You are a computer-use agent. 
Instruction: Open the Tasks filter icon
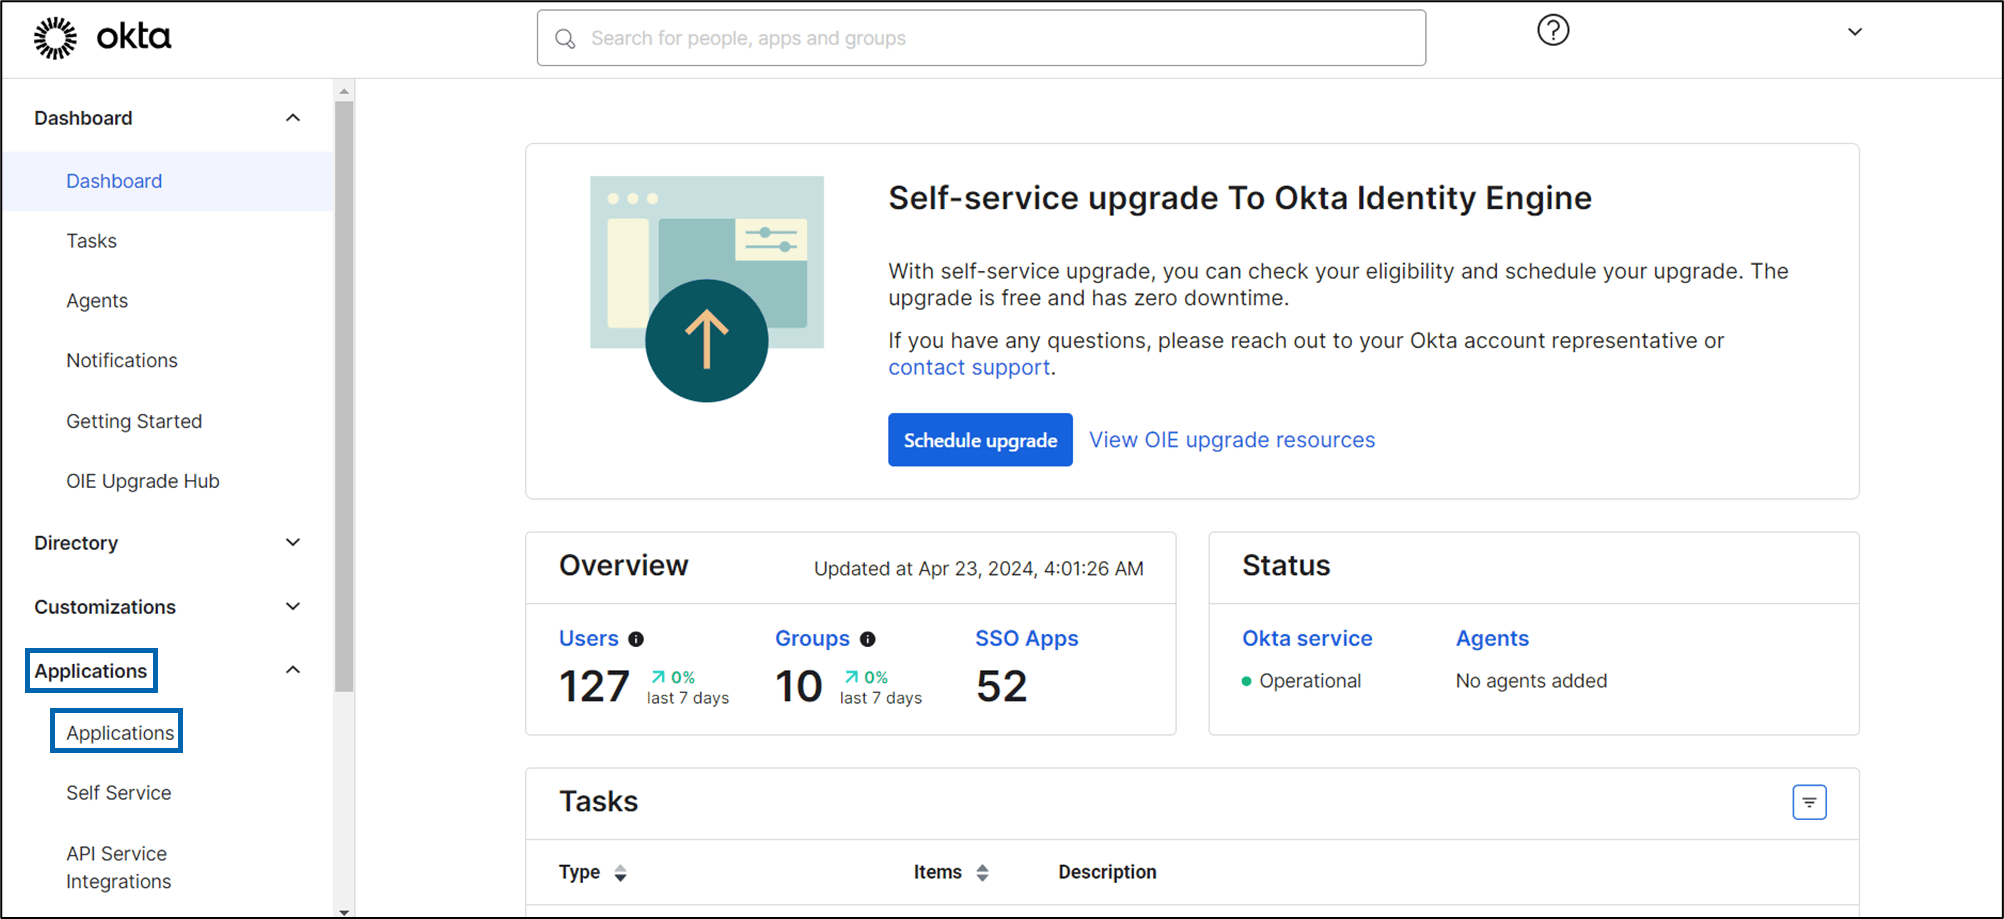tap(1809, 802)
